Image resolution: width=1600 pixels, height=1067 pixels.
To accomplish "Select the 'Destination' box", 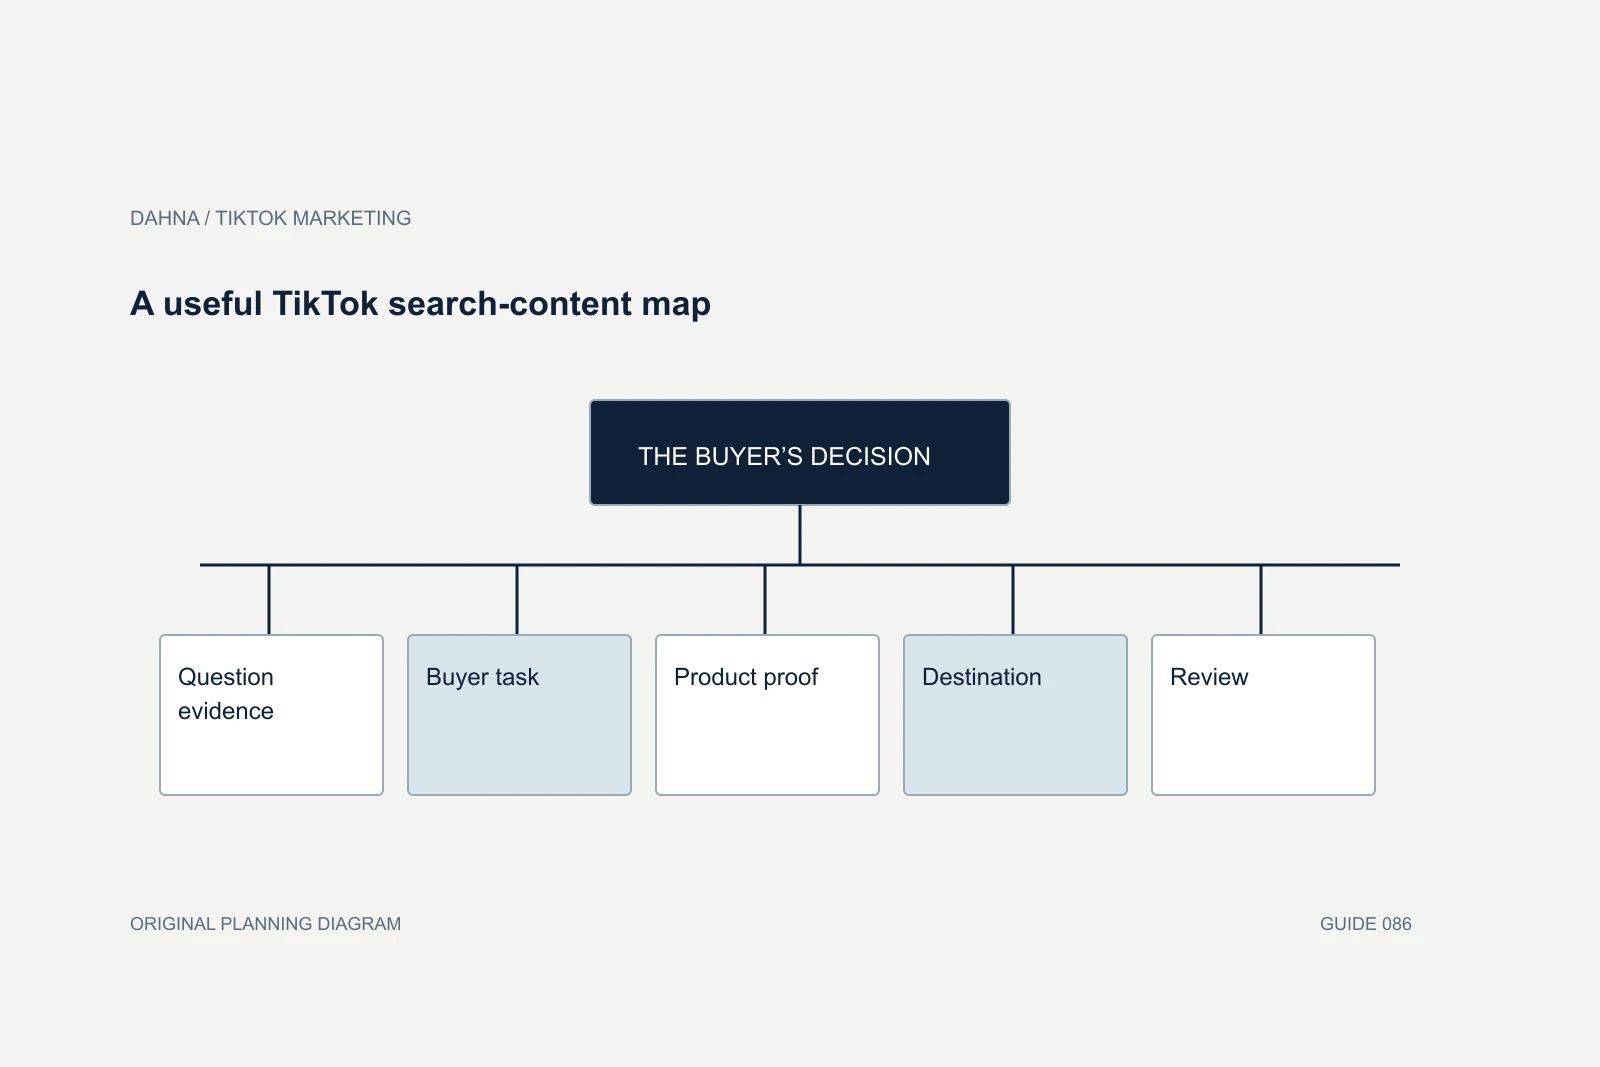I will [x=1016, y=715].
